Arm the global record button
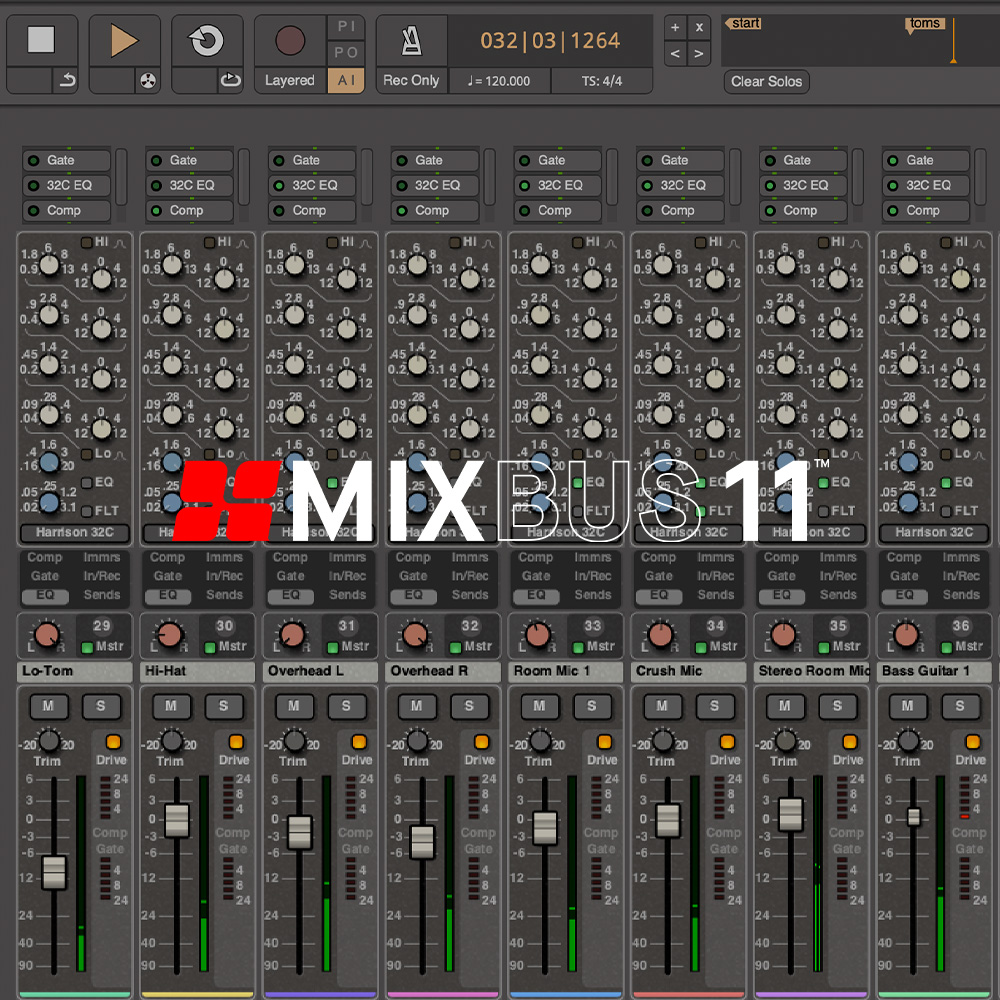The image size is (1000, 1000). click(x=289, y=40)
